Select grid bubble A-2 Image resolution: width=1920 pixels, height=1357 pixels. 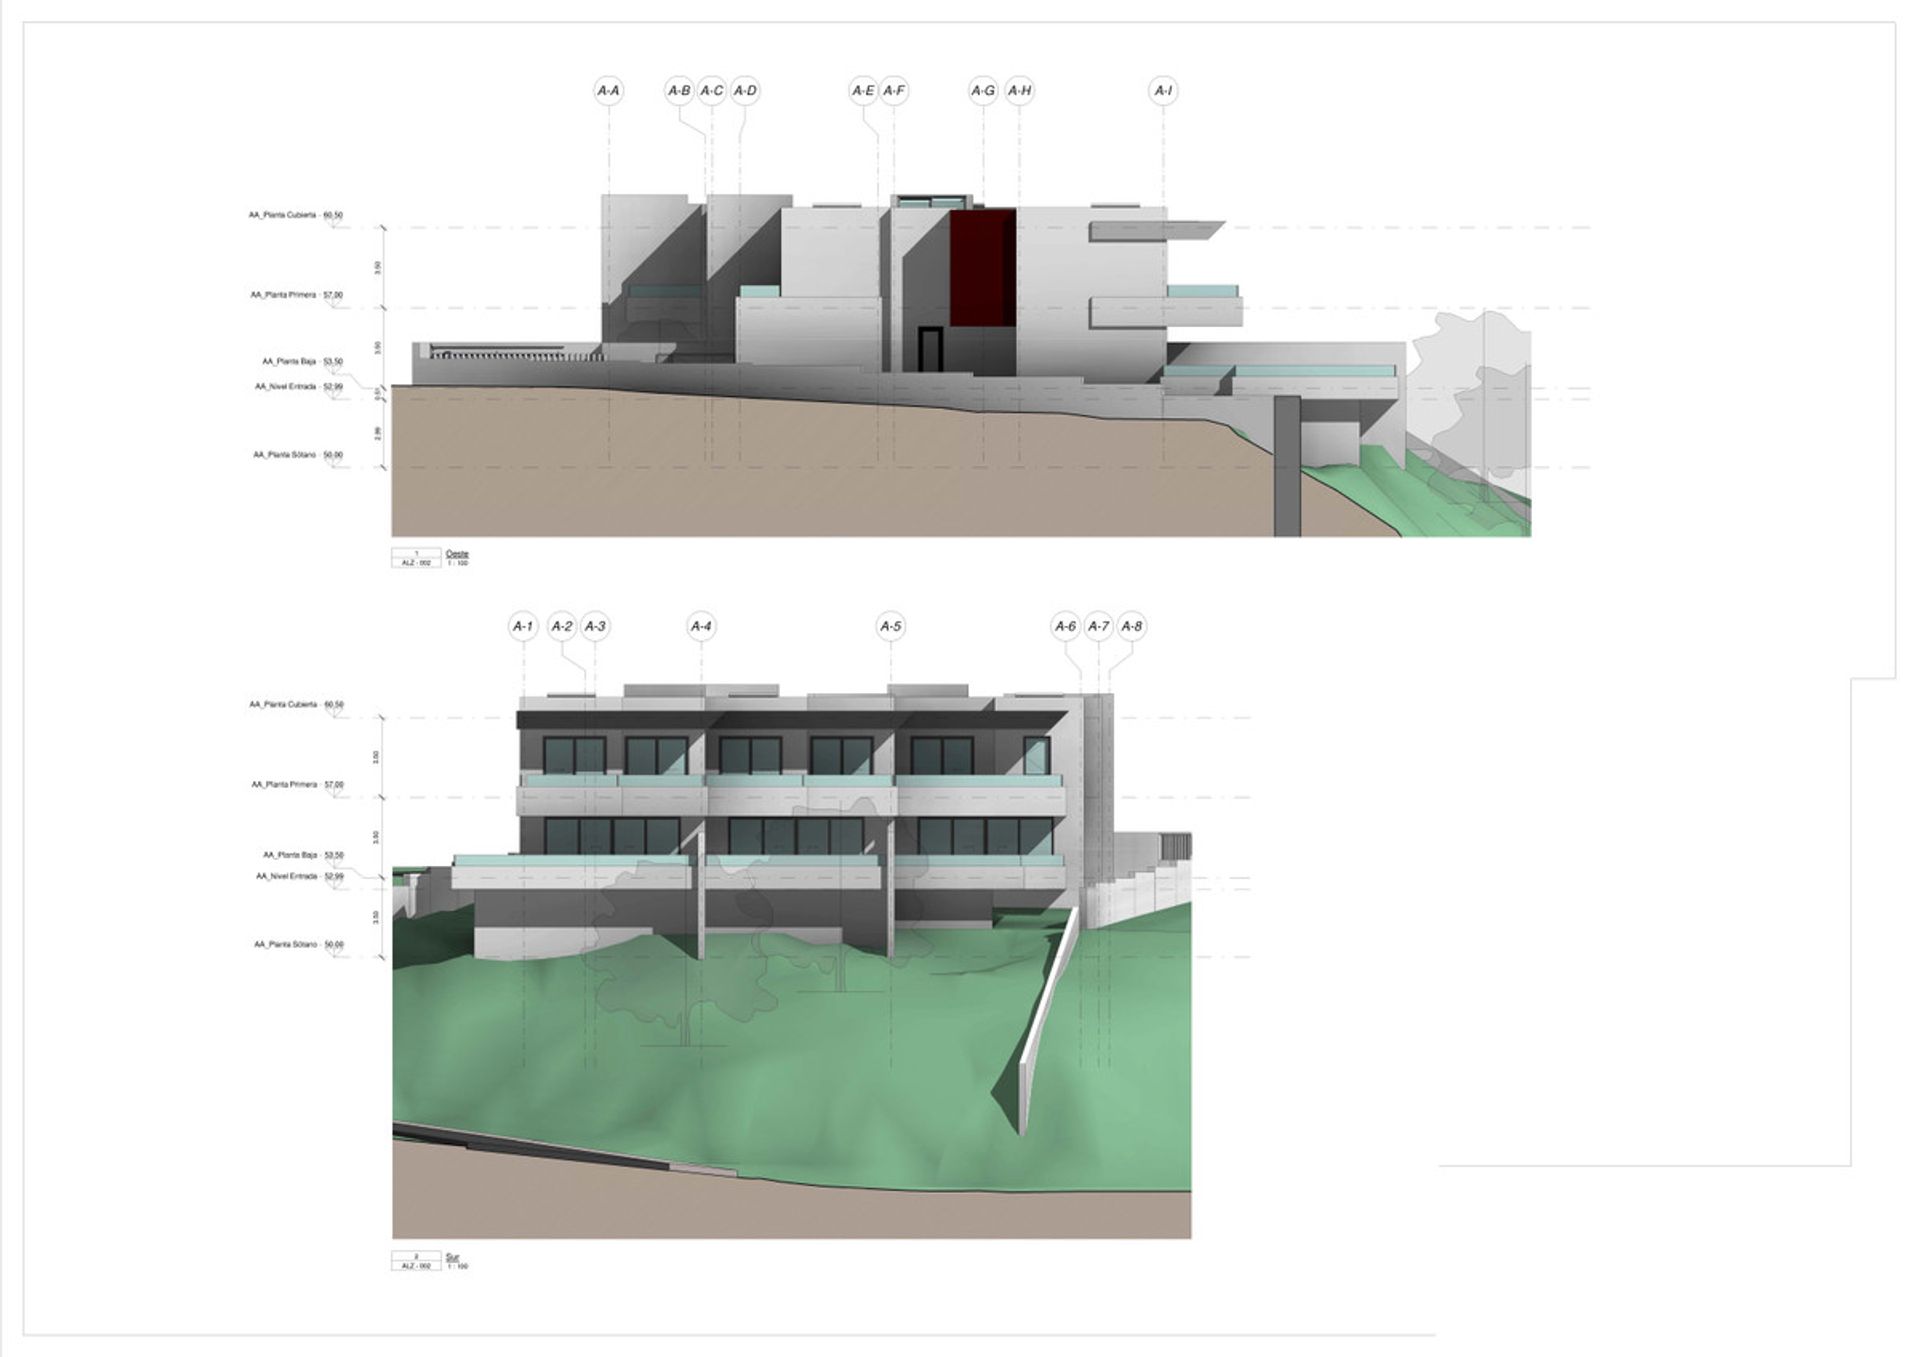[563, 627]
